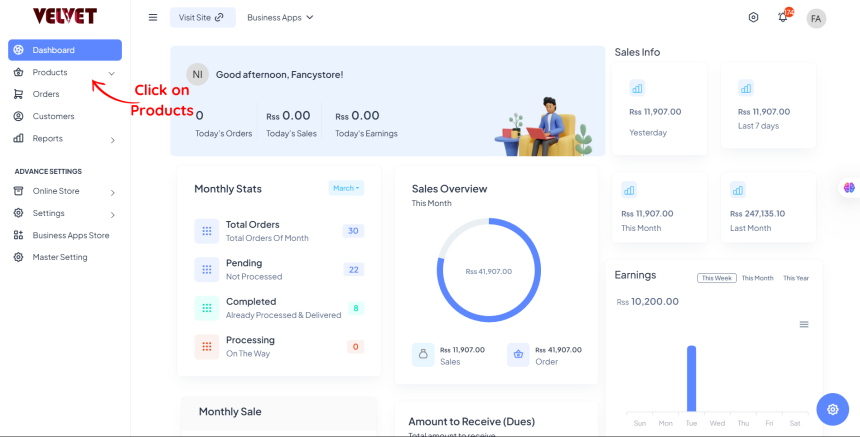Open the Earnings chart hamburger menu icon
This screenshot has height=437, width=860.
click(x=804, y=324)
